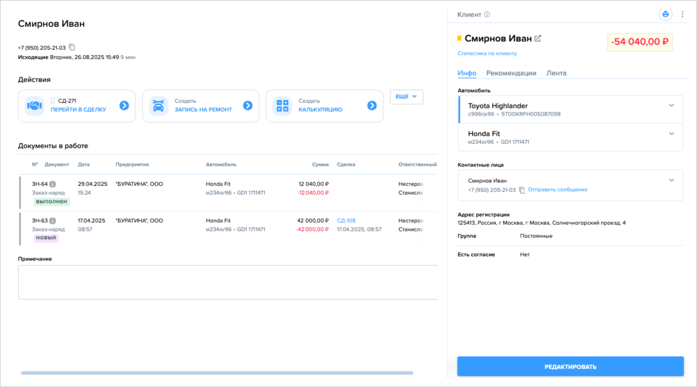Click info icon next to ЗН-63

(52, 220)
